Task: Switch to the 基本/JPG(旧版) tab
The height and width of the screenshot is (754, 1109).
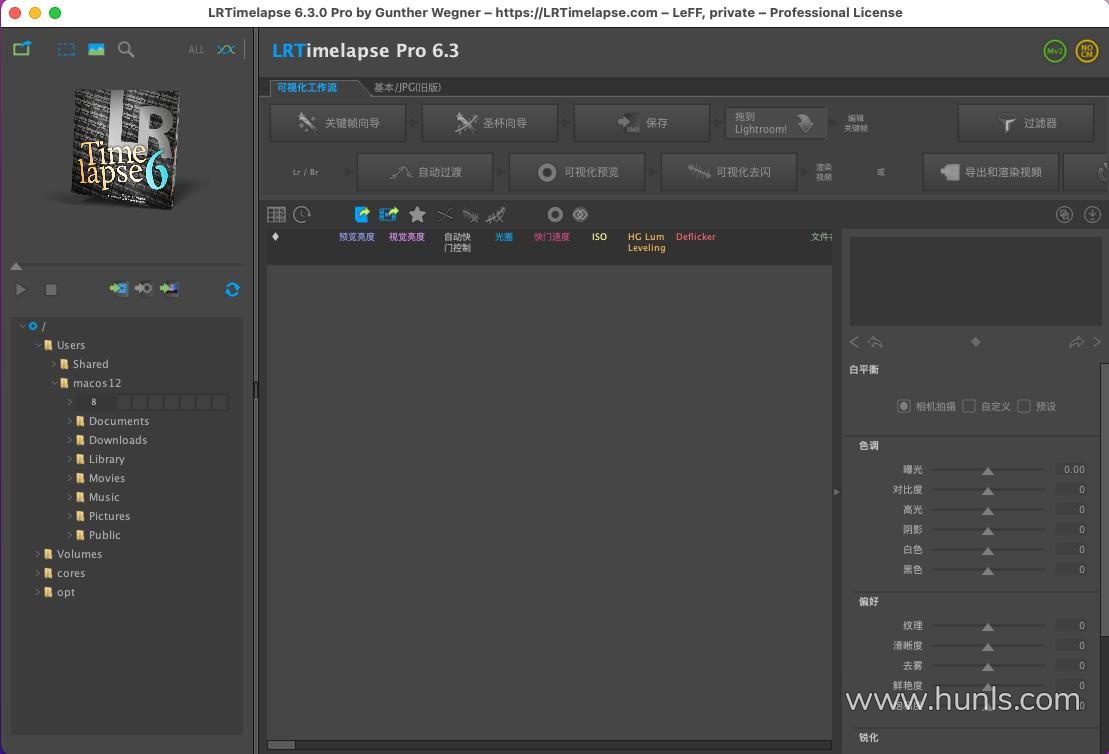Action: pos(407,88)
